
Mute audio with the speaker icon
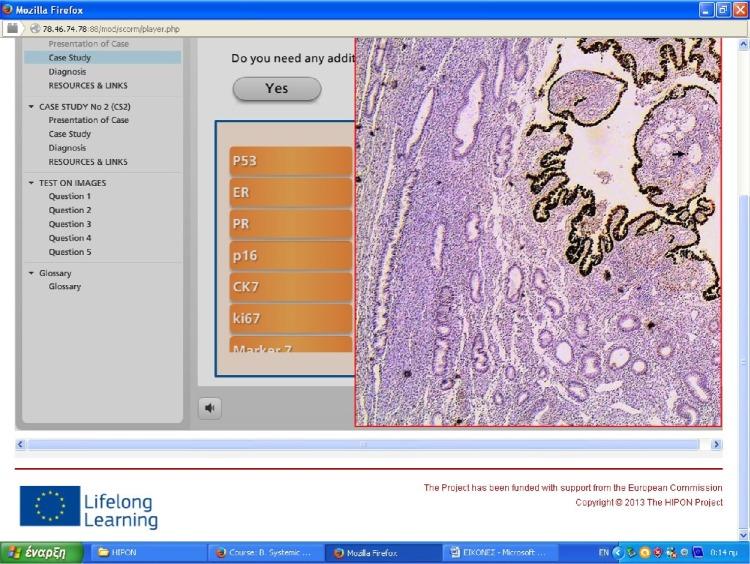(x=210, y=408)
